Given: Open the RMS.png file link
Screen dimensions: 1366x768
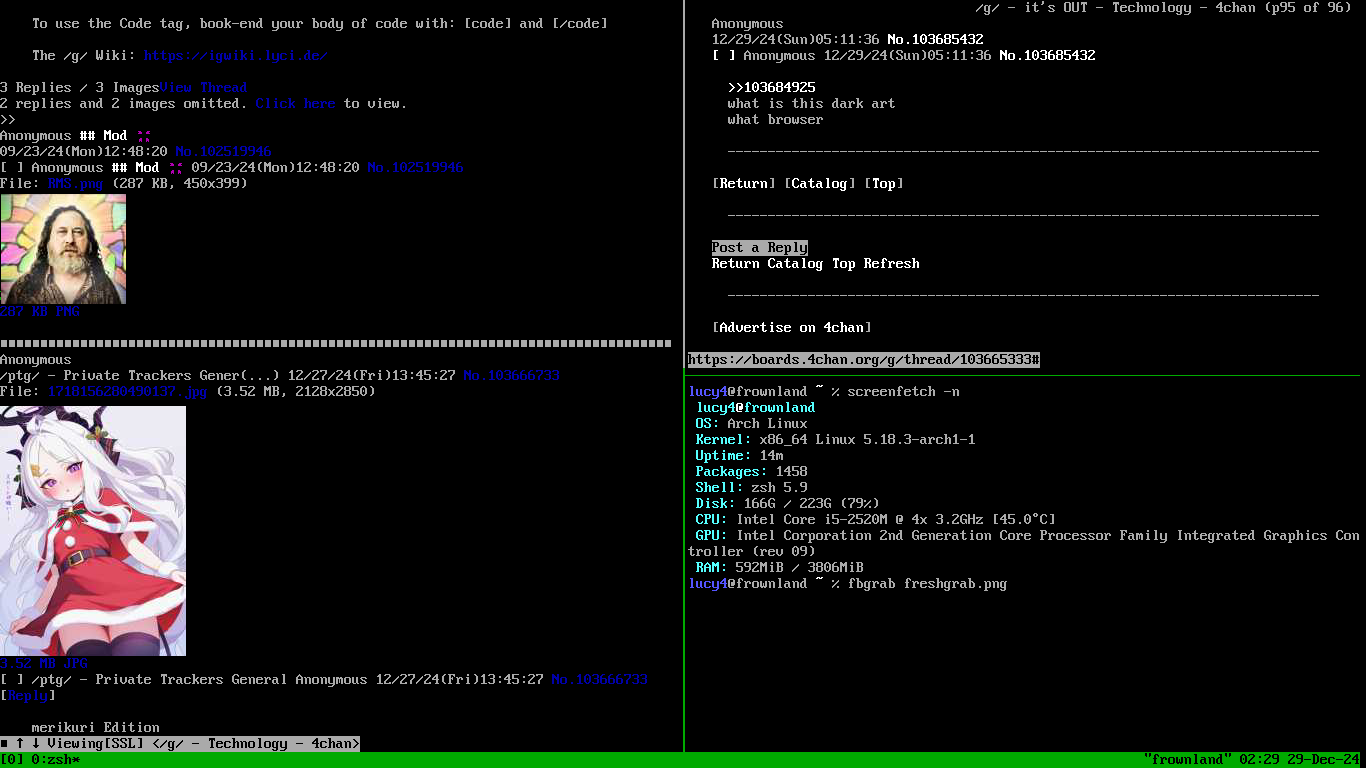Looking at the screenshot, I should (x=75, y=183).
